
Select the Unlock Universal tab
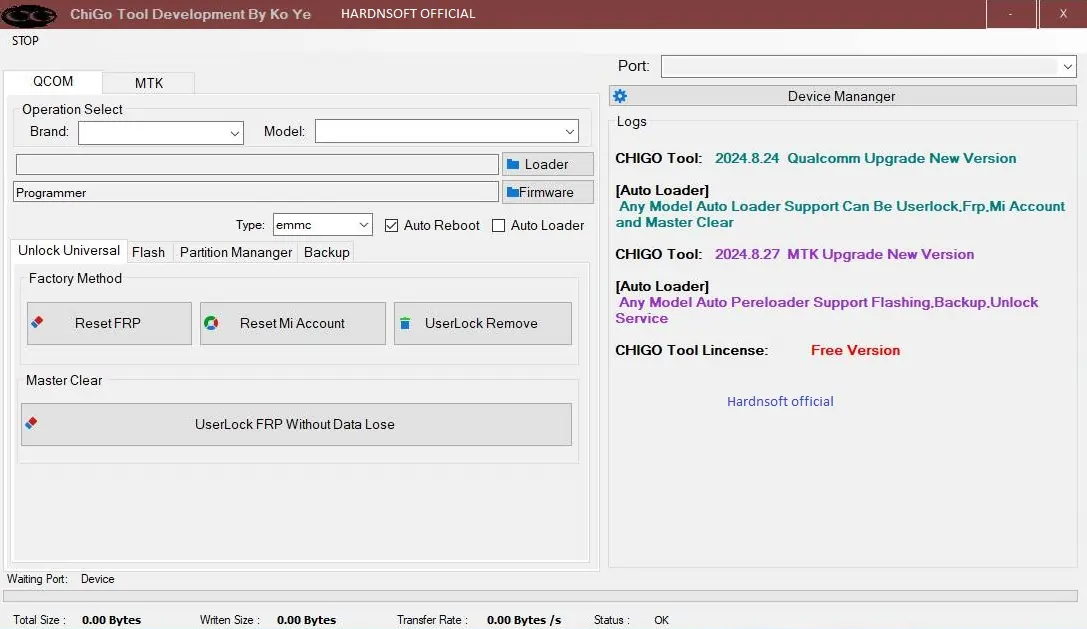pyautogui.click(x=69, y=250)
